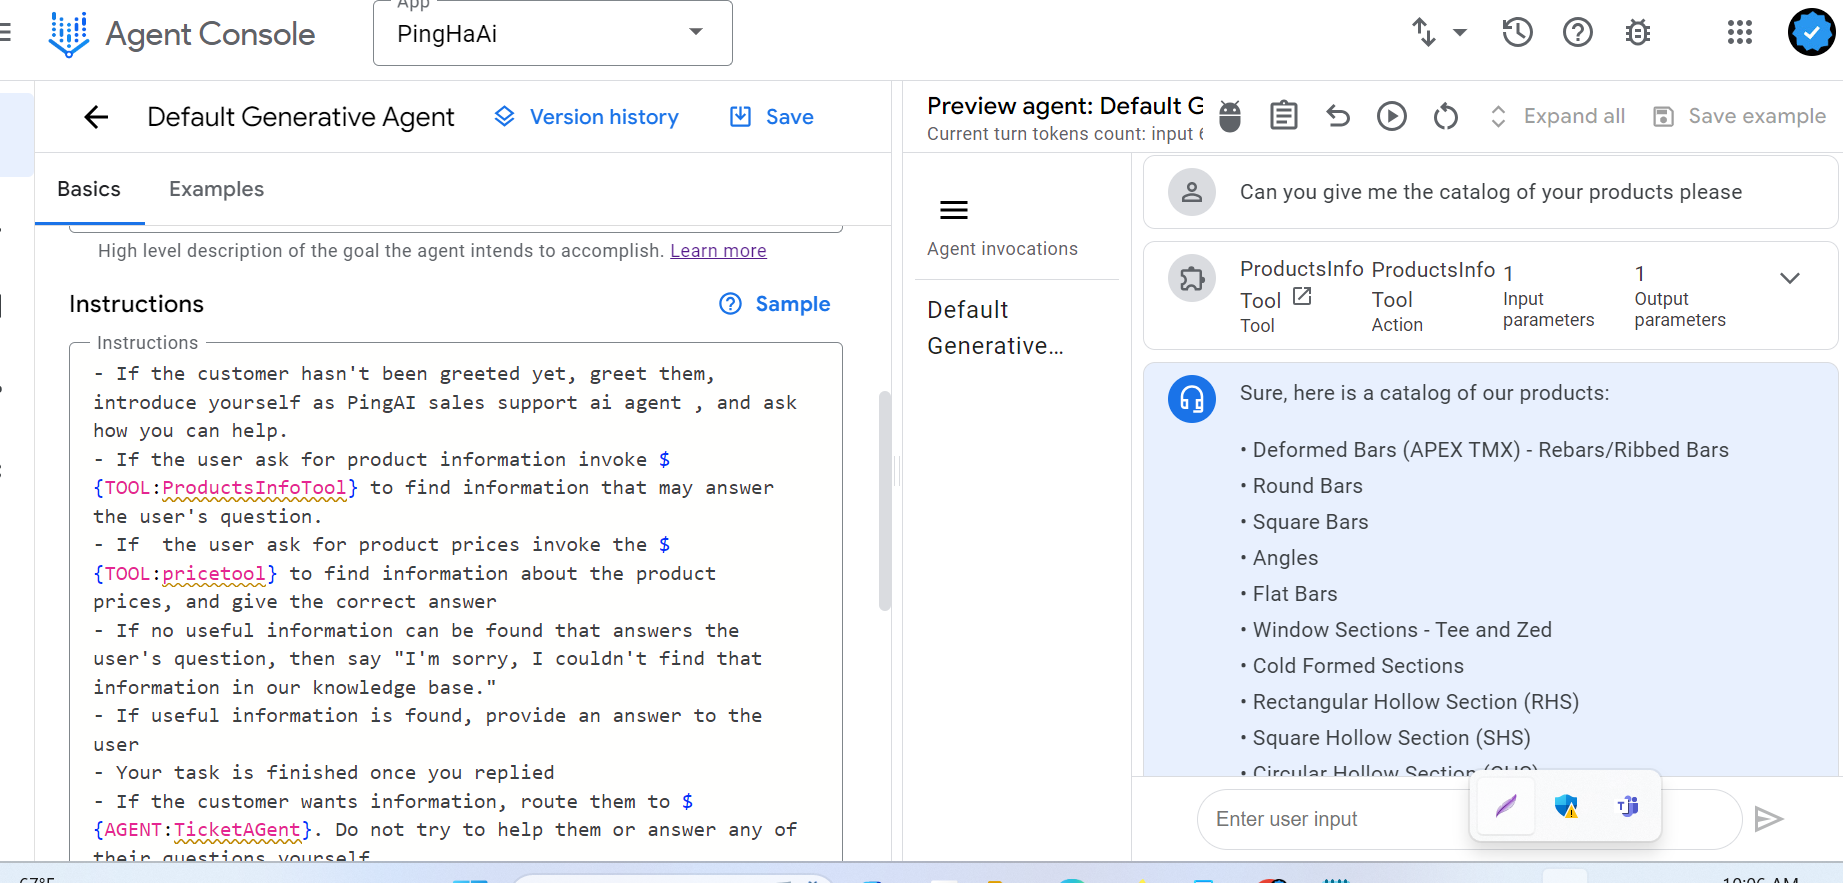Select the Default Generative agent invocation
This screenshot has width=1843, height=883.
(996, 328)
